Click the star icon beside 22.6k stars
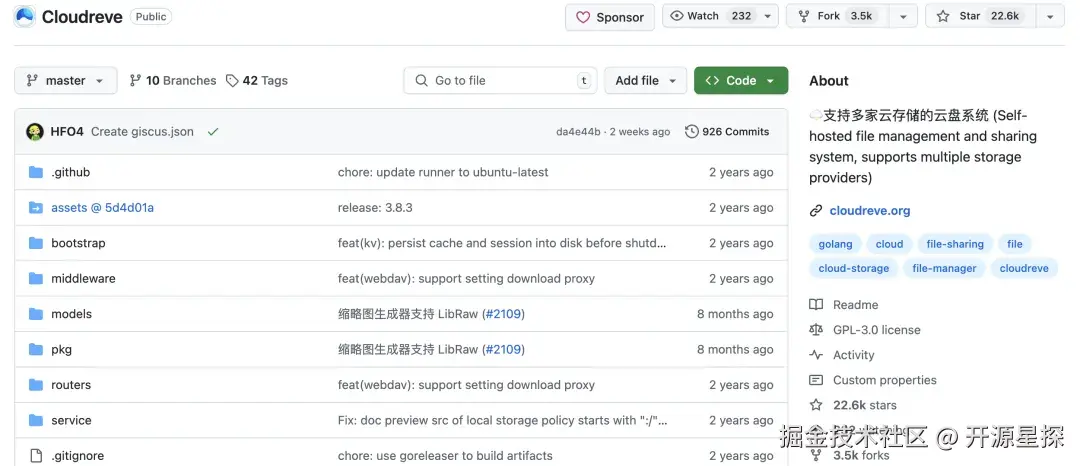The width and height of the screenshot is (1080, 466). (x=816, y=405)
